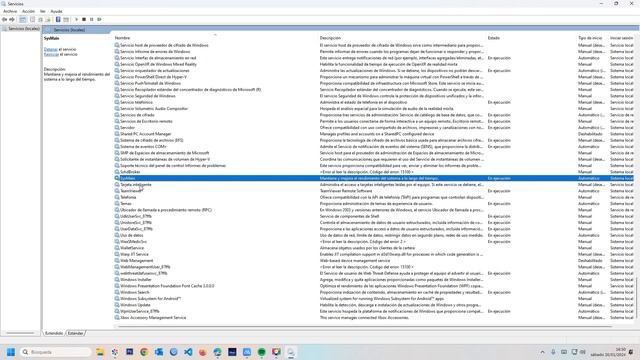Open the Archivo menu
Viewport: 640px width, 360px height.
pos(10,11)
